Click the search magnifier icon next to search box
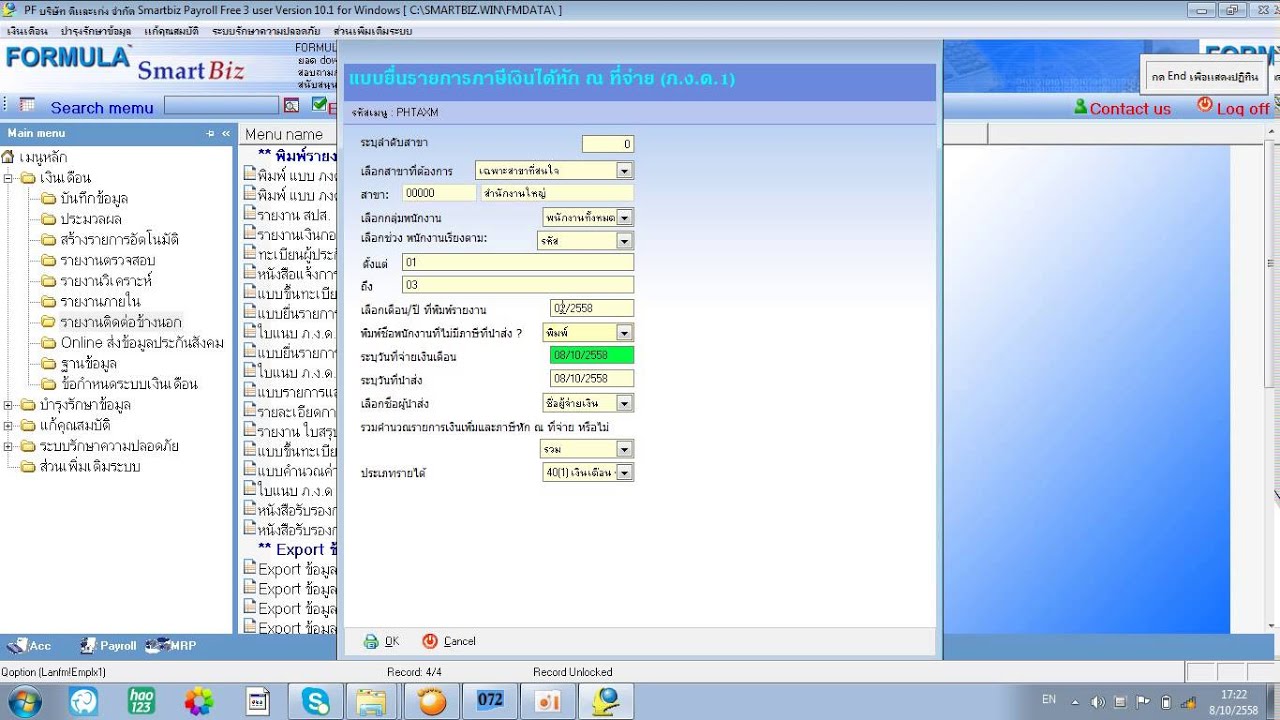This screenshot has width=1280, height=720. (x=291, y=105)
